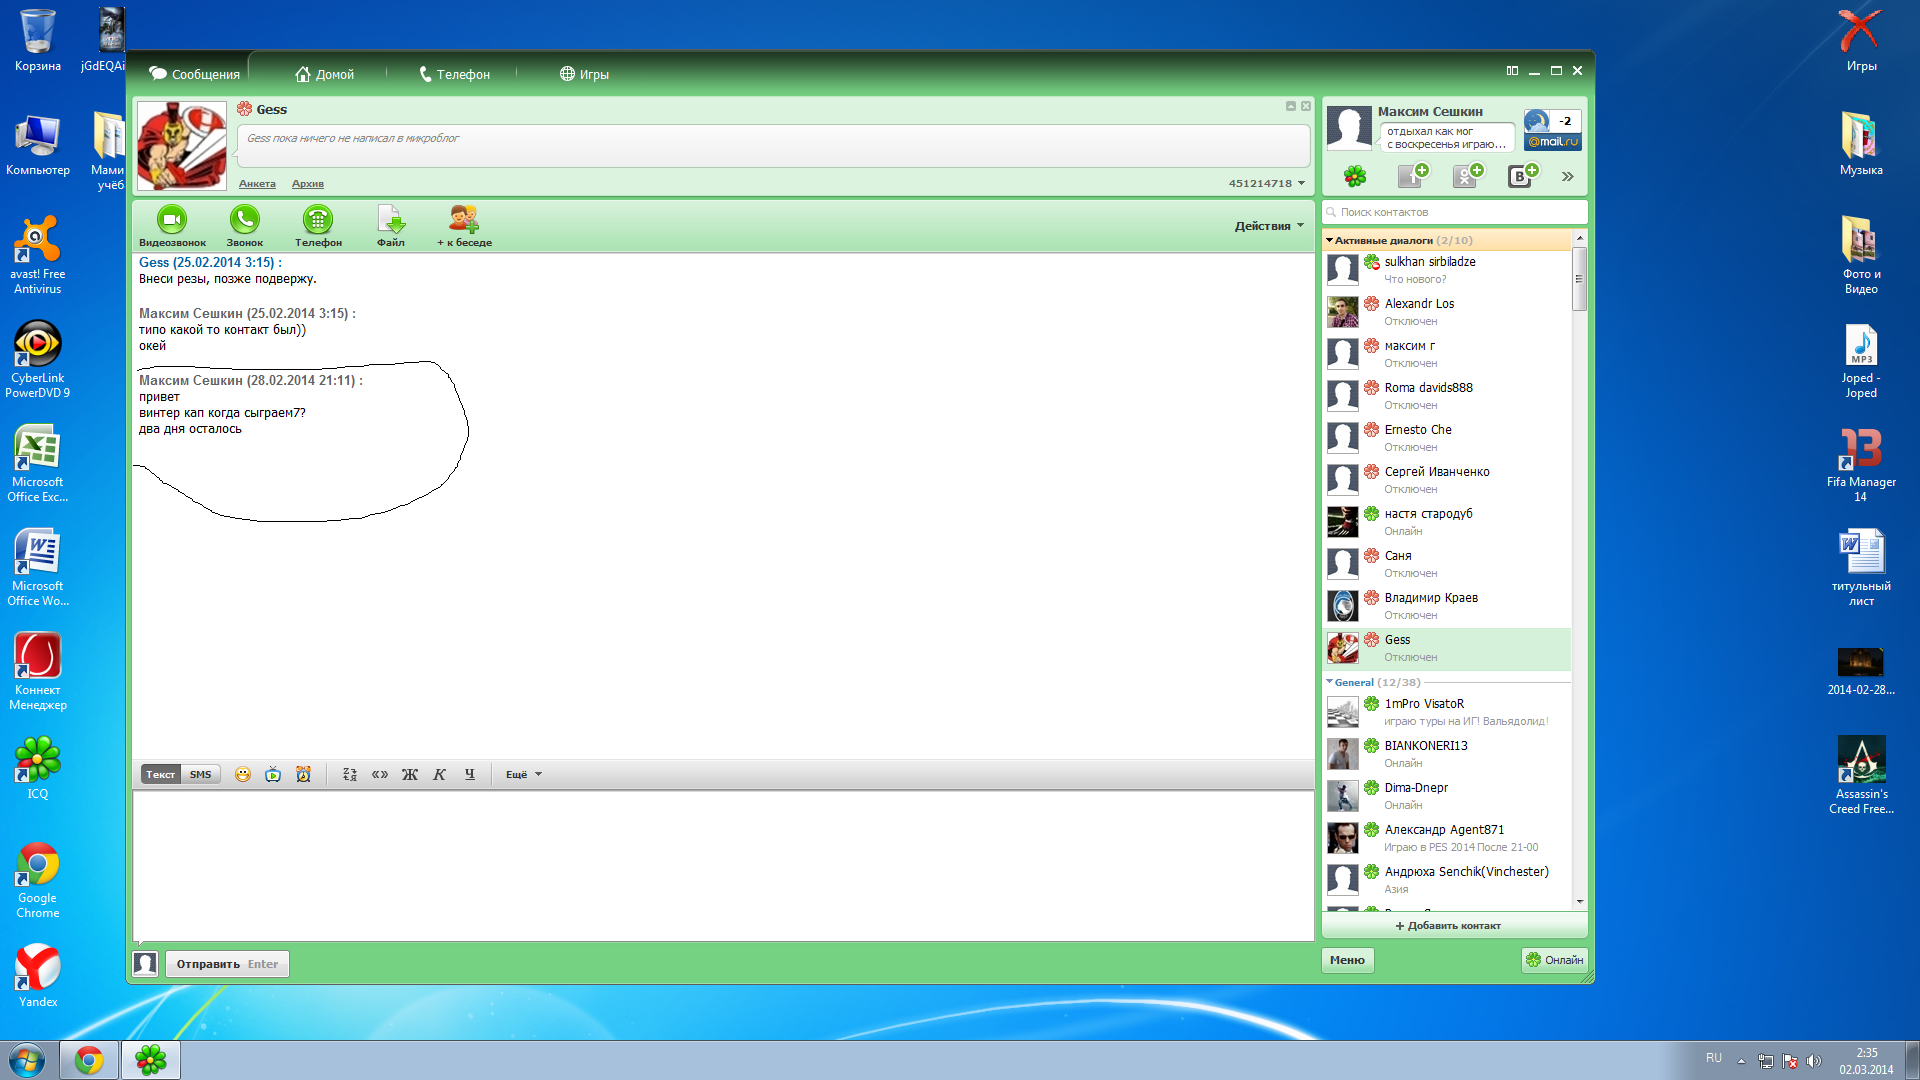1920x1080 pixels.
Task: Insert quotation marks « » in message
Action: [x=380, y=774]
